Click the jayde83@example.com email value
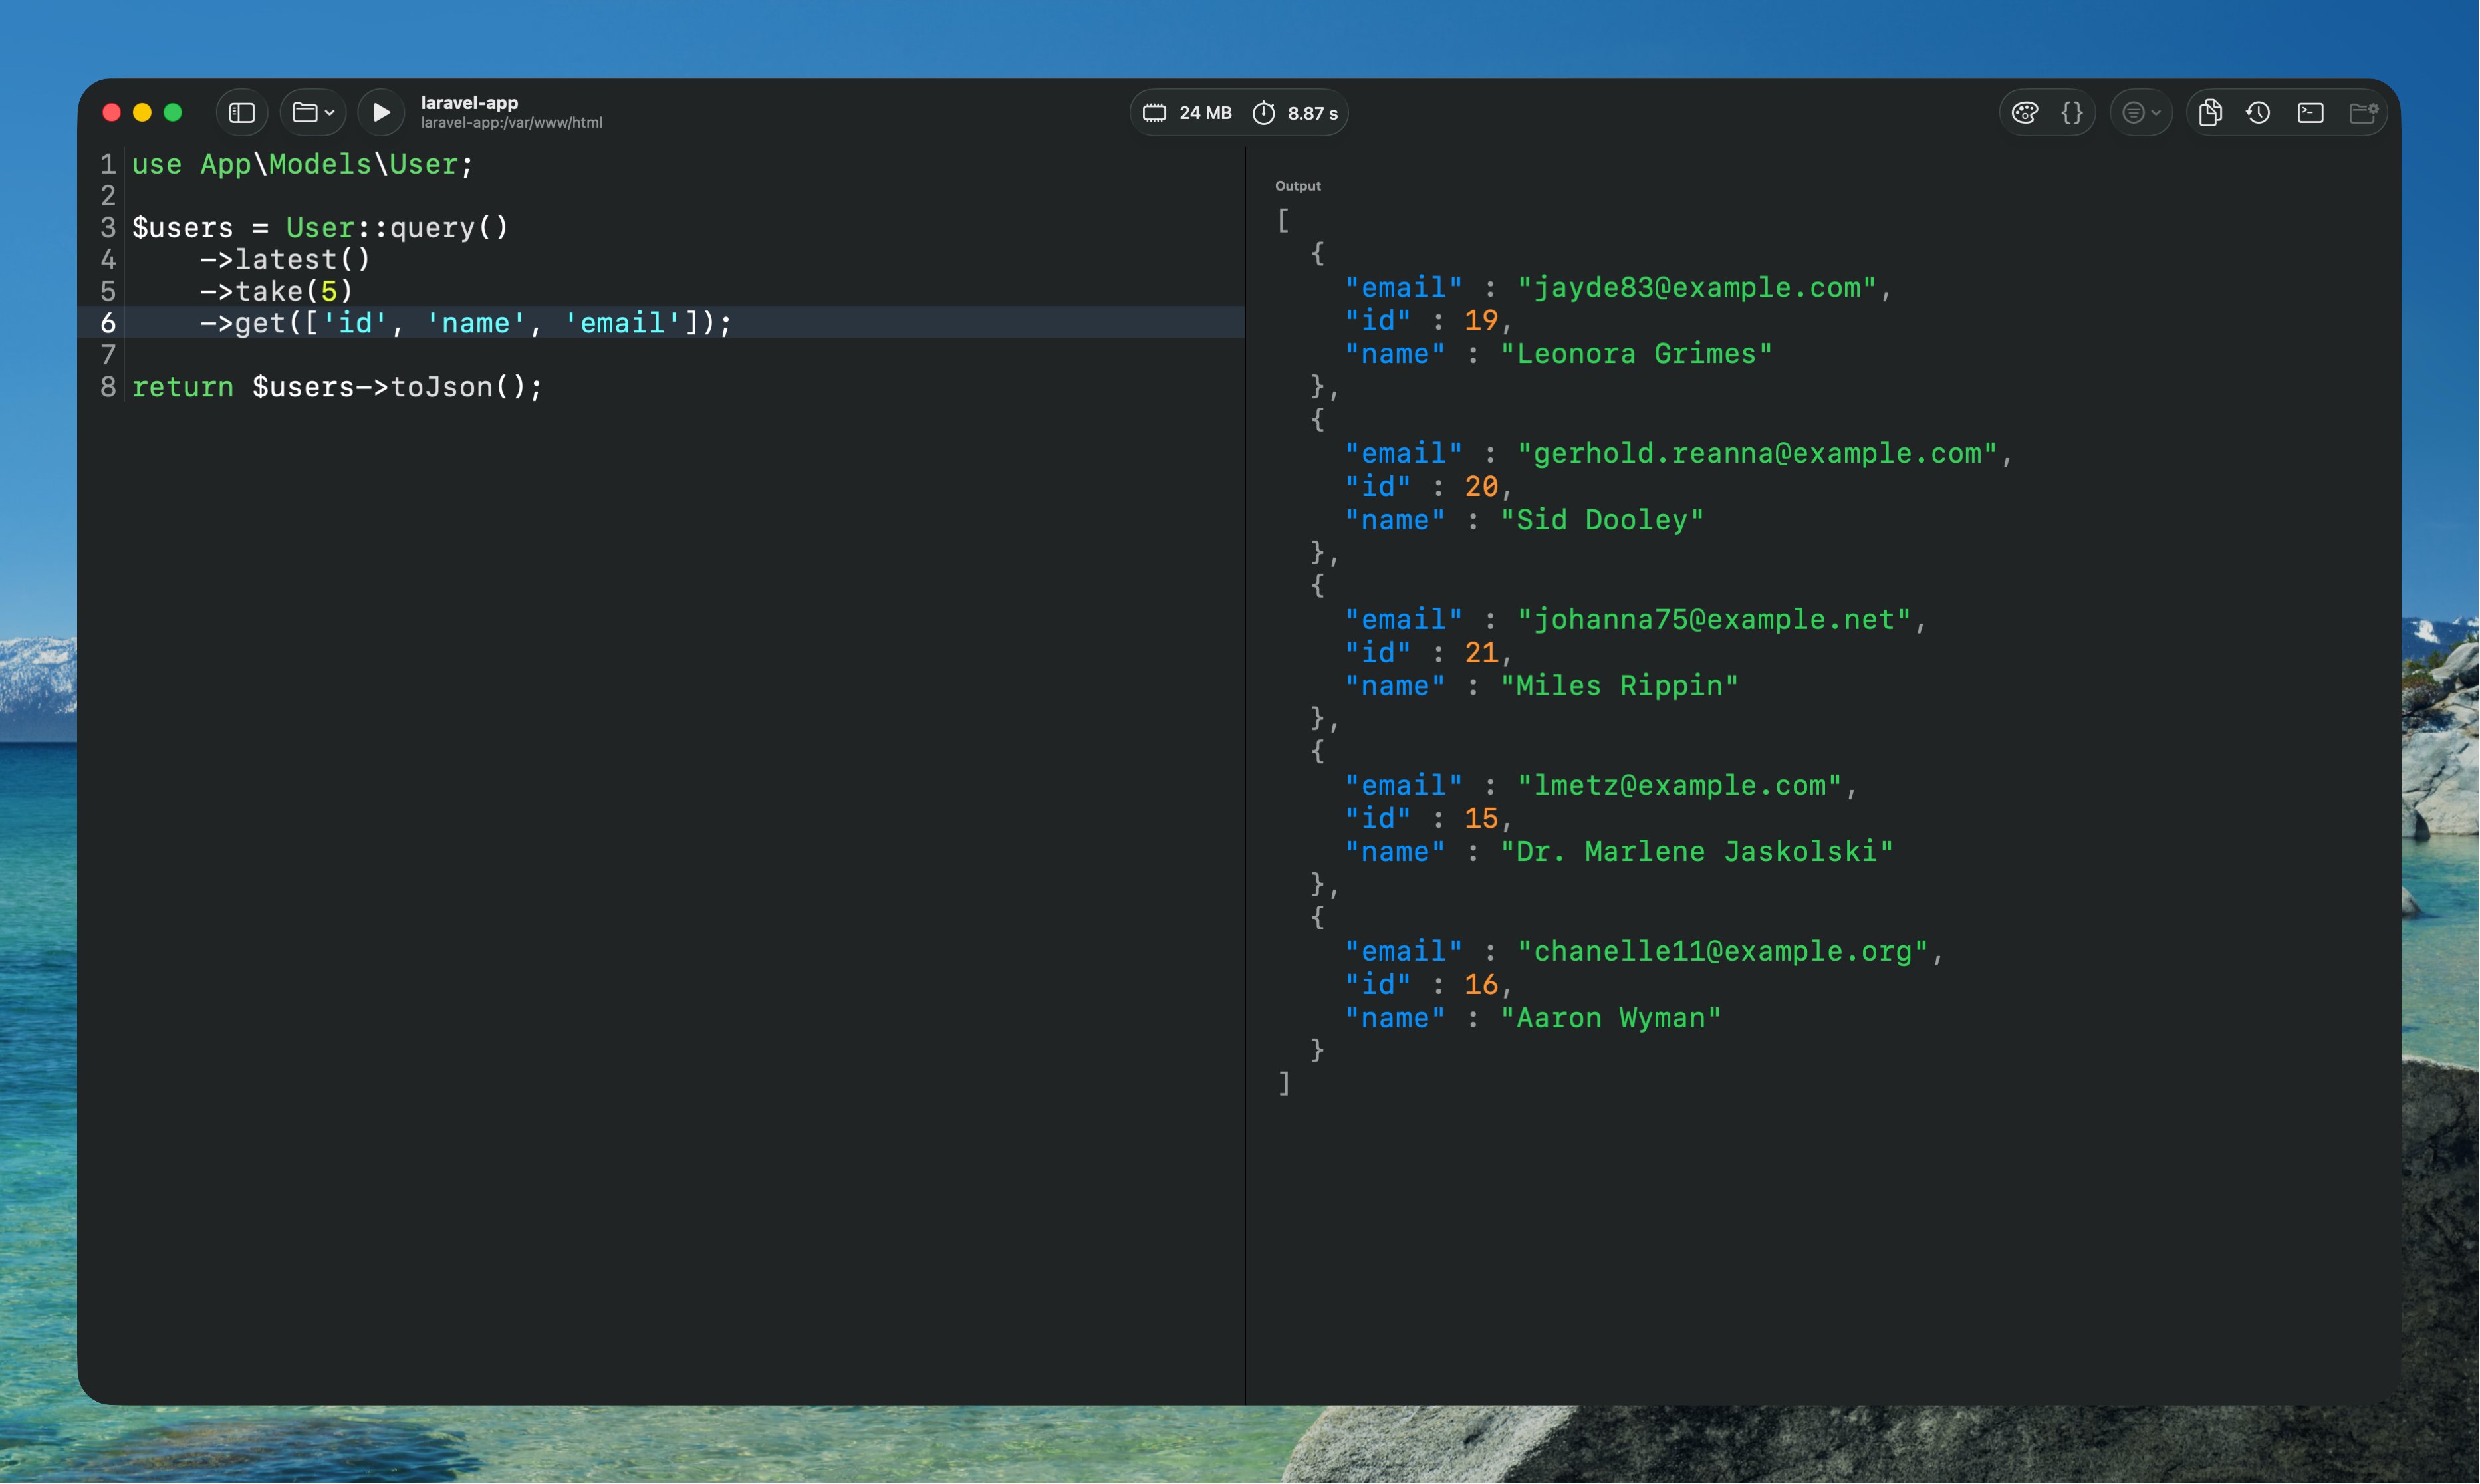Viewport: 2480px width, 1484px height. pos(1696,288)
